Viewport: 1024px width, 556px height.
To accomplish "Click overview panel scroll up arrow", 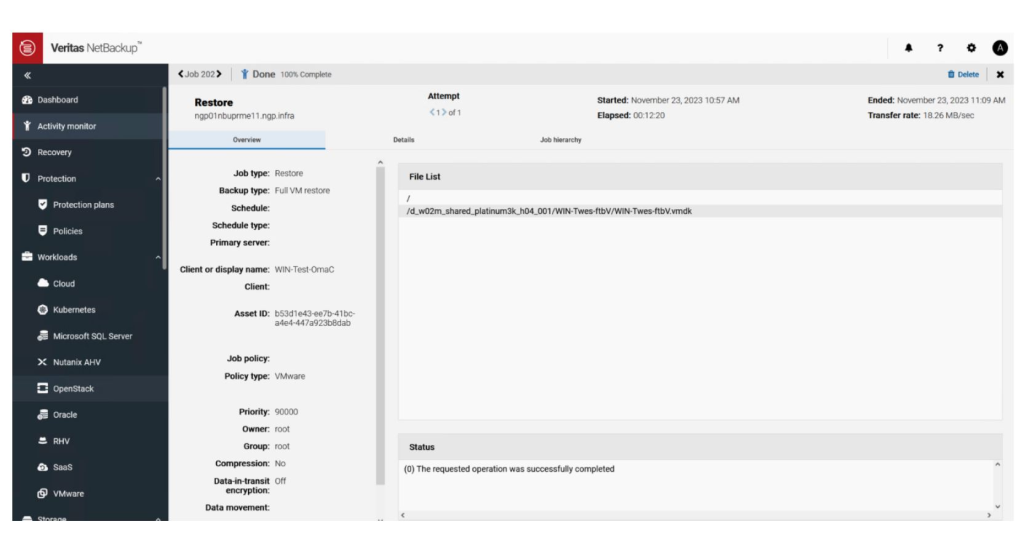I will [x=380, y=162].
